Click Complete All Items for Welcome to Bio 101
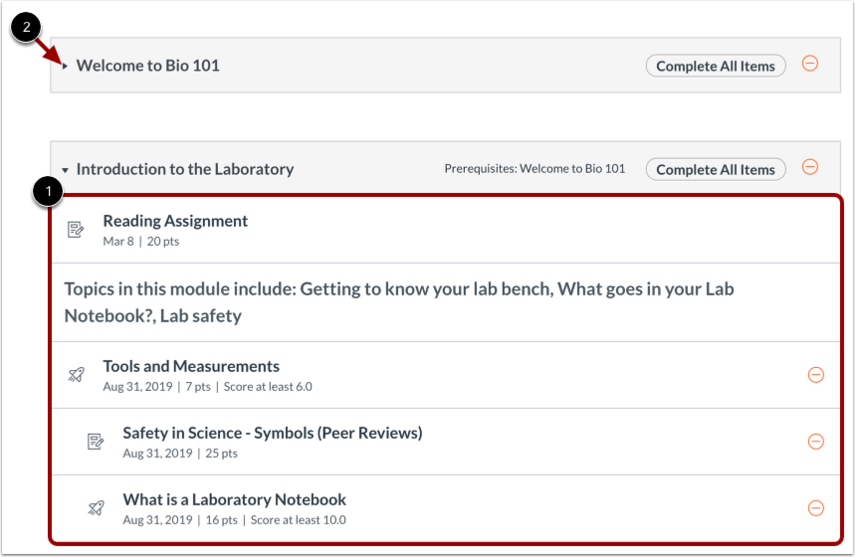Screen dimensions: 855x557 click(x=715, y=66)
